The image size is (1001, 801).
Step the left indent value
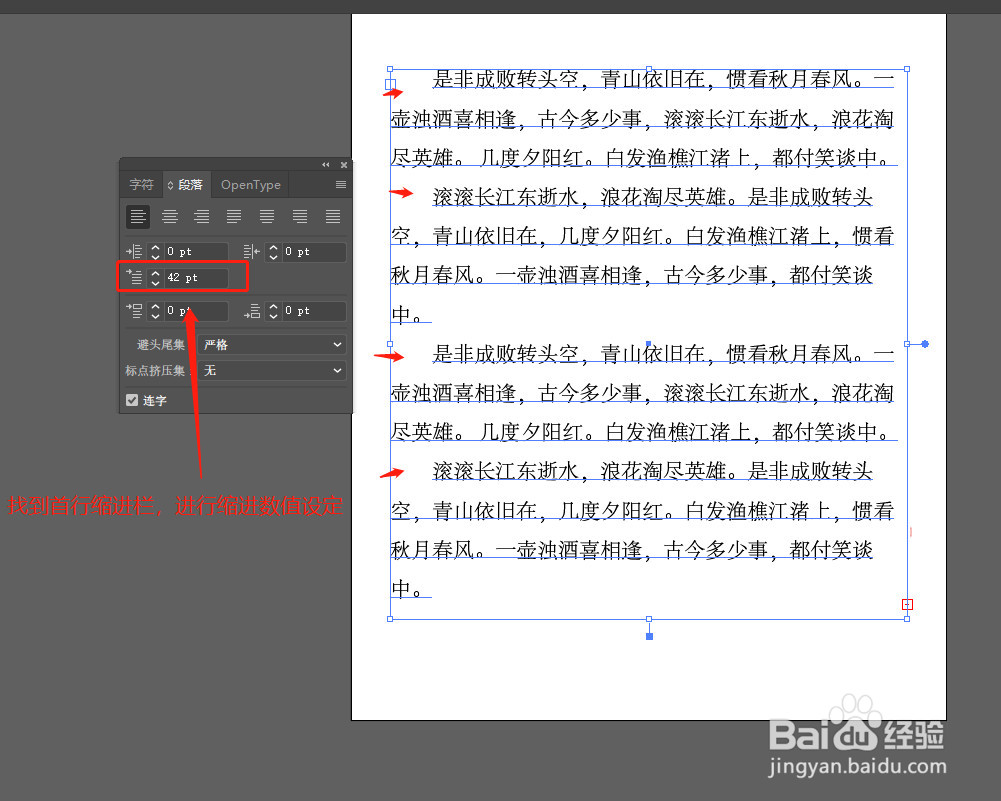coord(155,251)
